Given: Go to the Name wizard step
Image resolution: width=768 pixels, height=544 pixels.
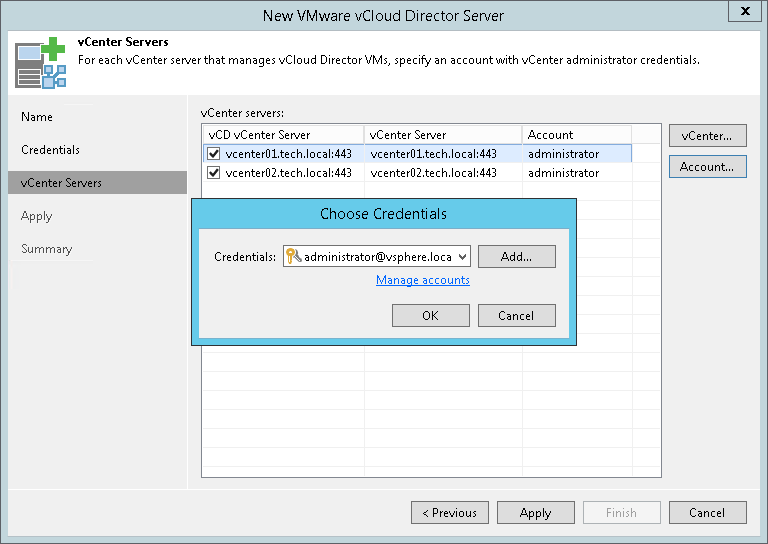Looking at the screenshot, I should tap(37, 117).
